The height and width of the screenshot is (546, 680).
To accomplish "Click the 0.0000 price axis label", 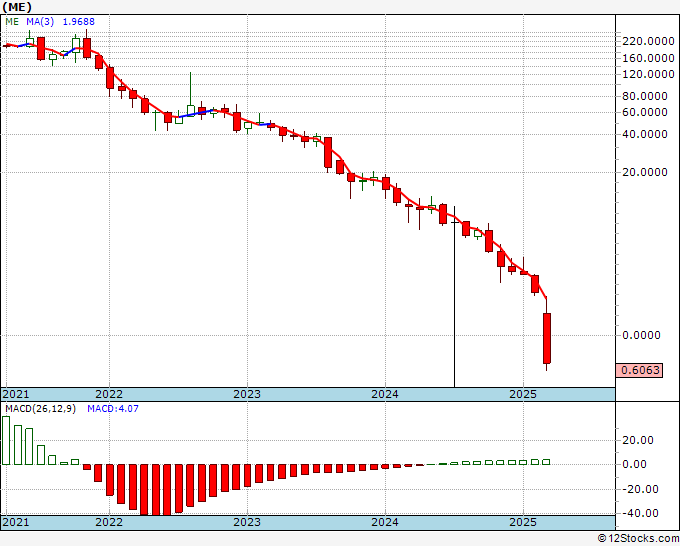I will coord(641,335).
